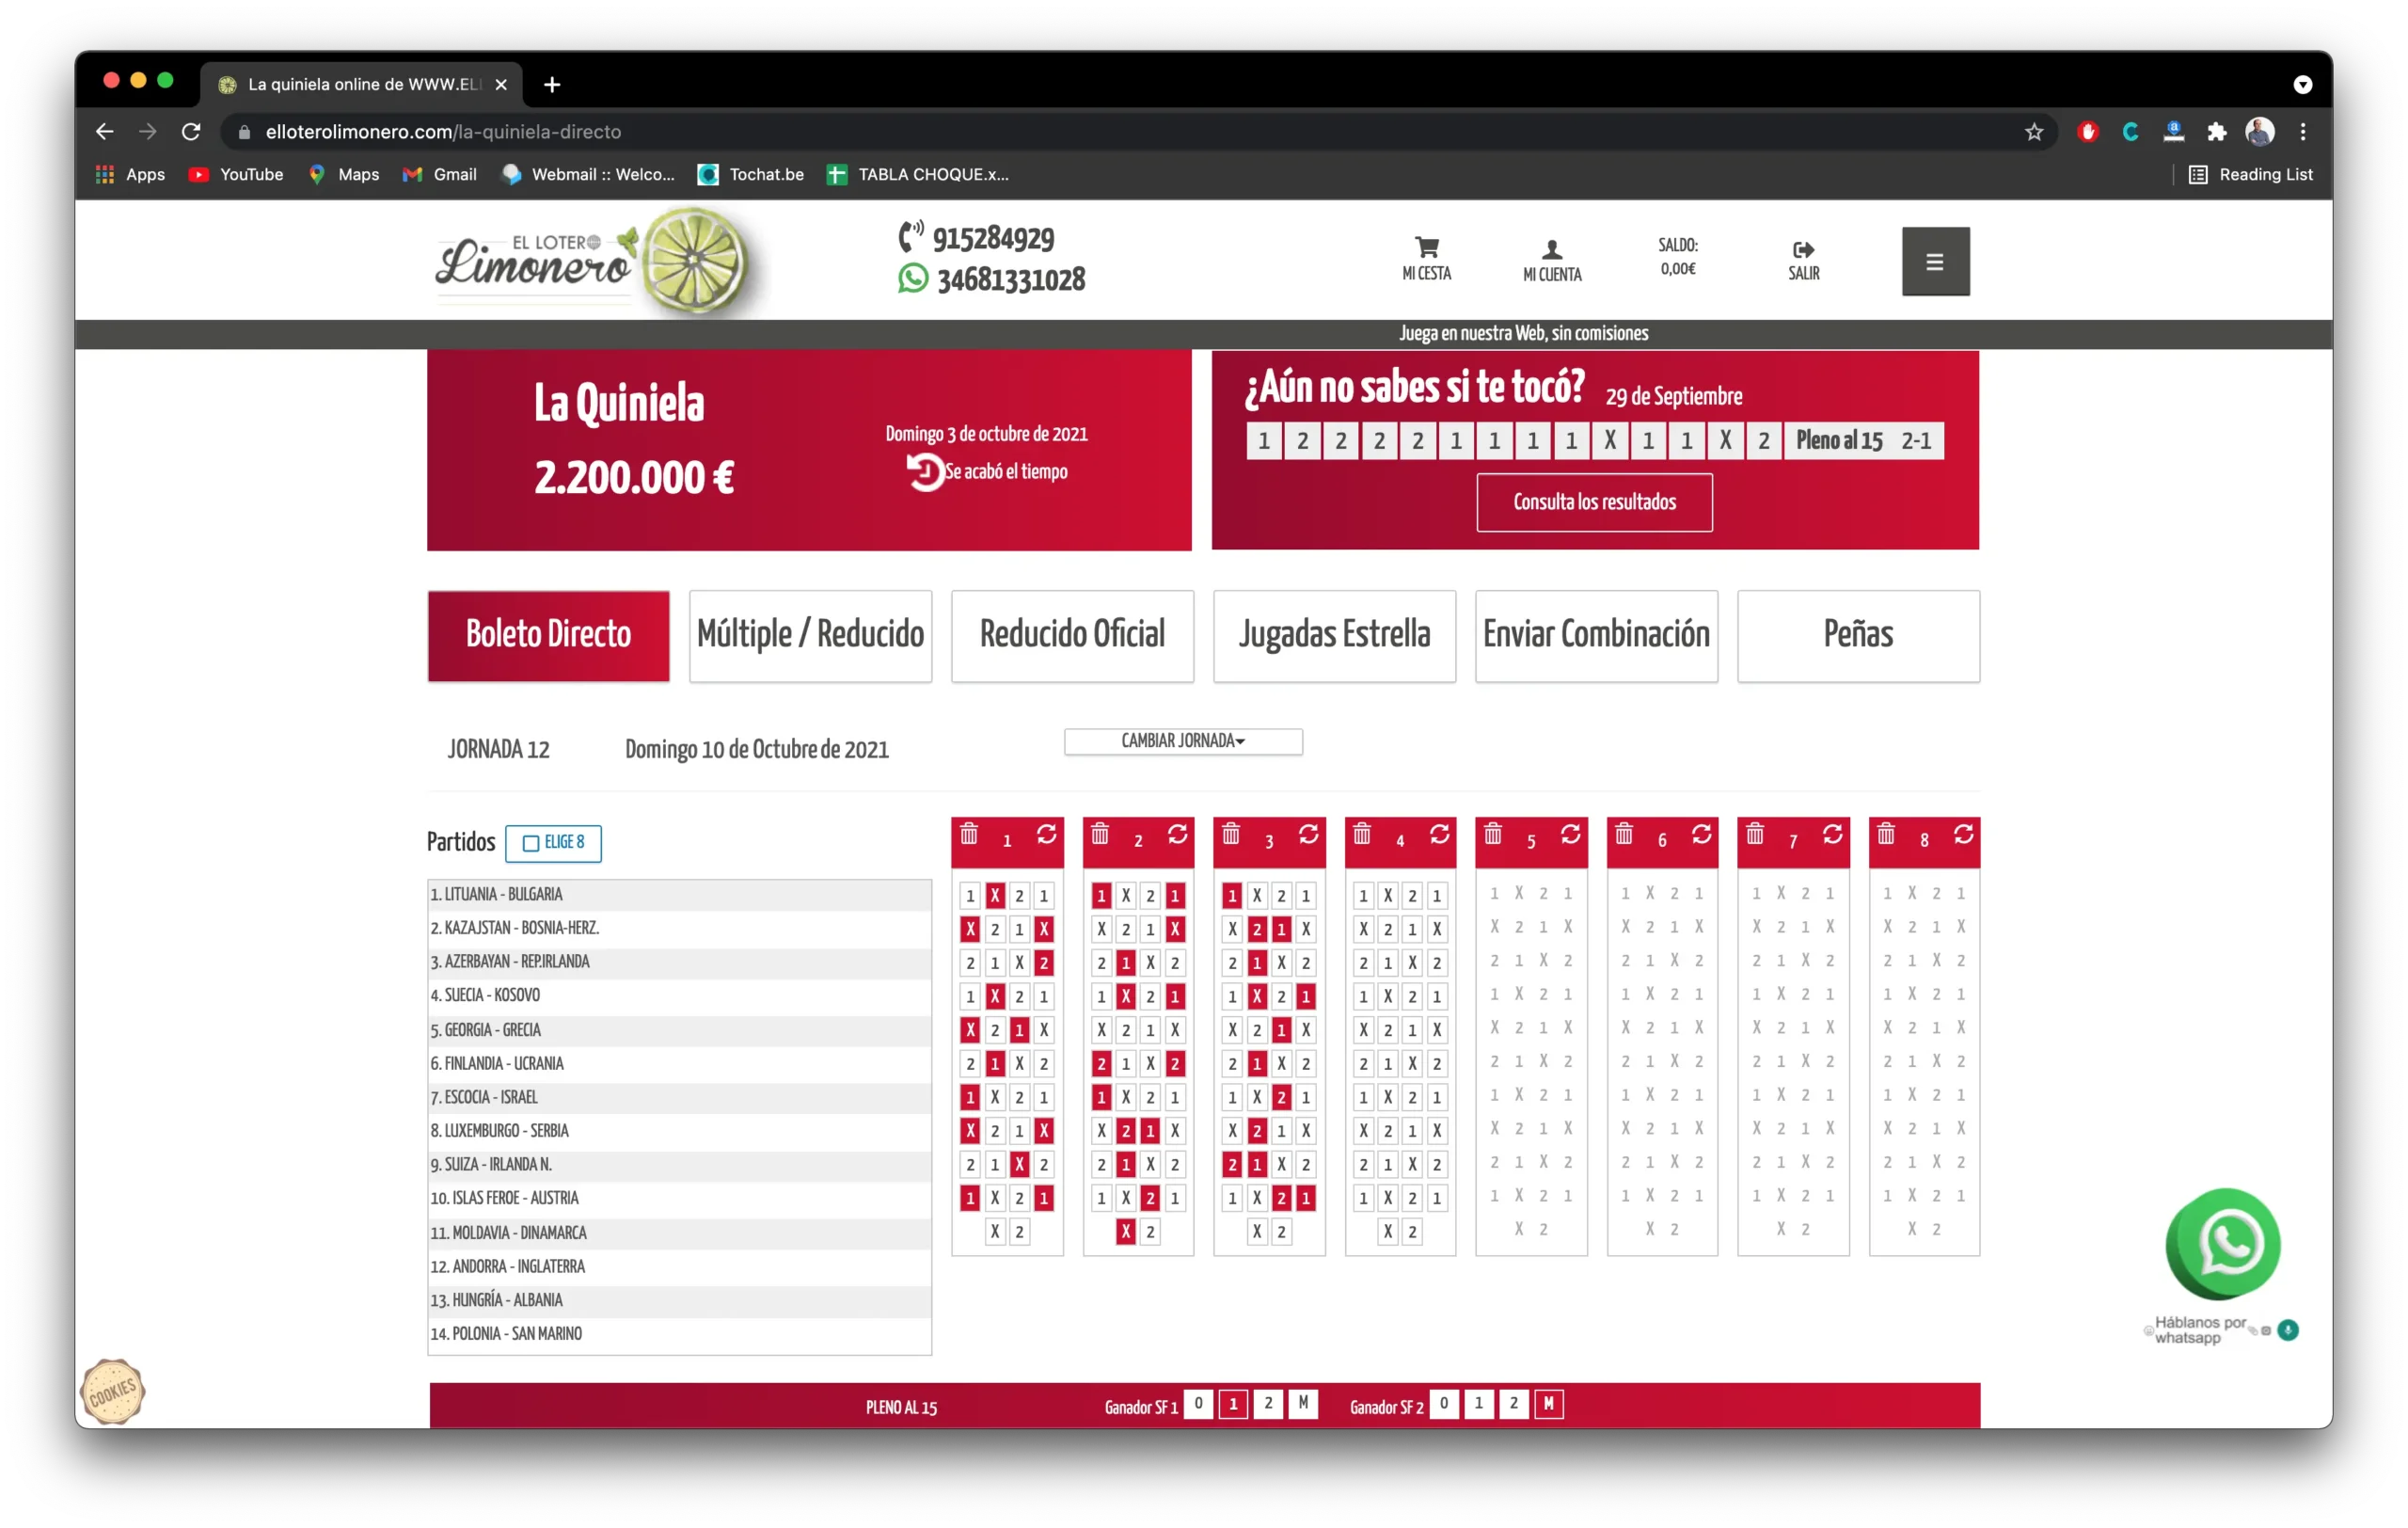This screenshot has width=2408, height=1528.
Task: Open Mi Cesta shopping cart
Action: (1426, 259)
